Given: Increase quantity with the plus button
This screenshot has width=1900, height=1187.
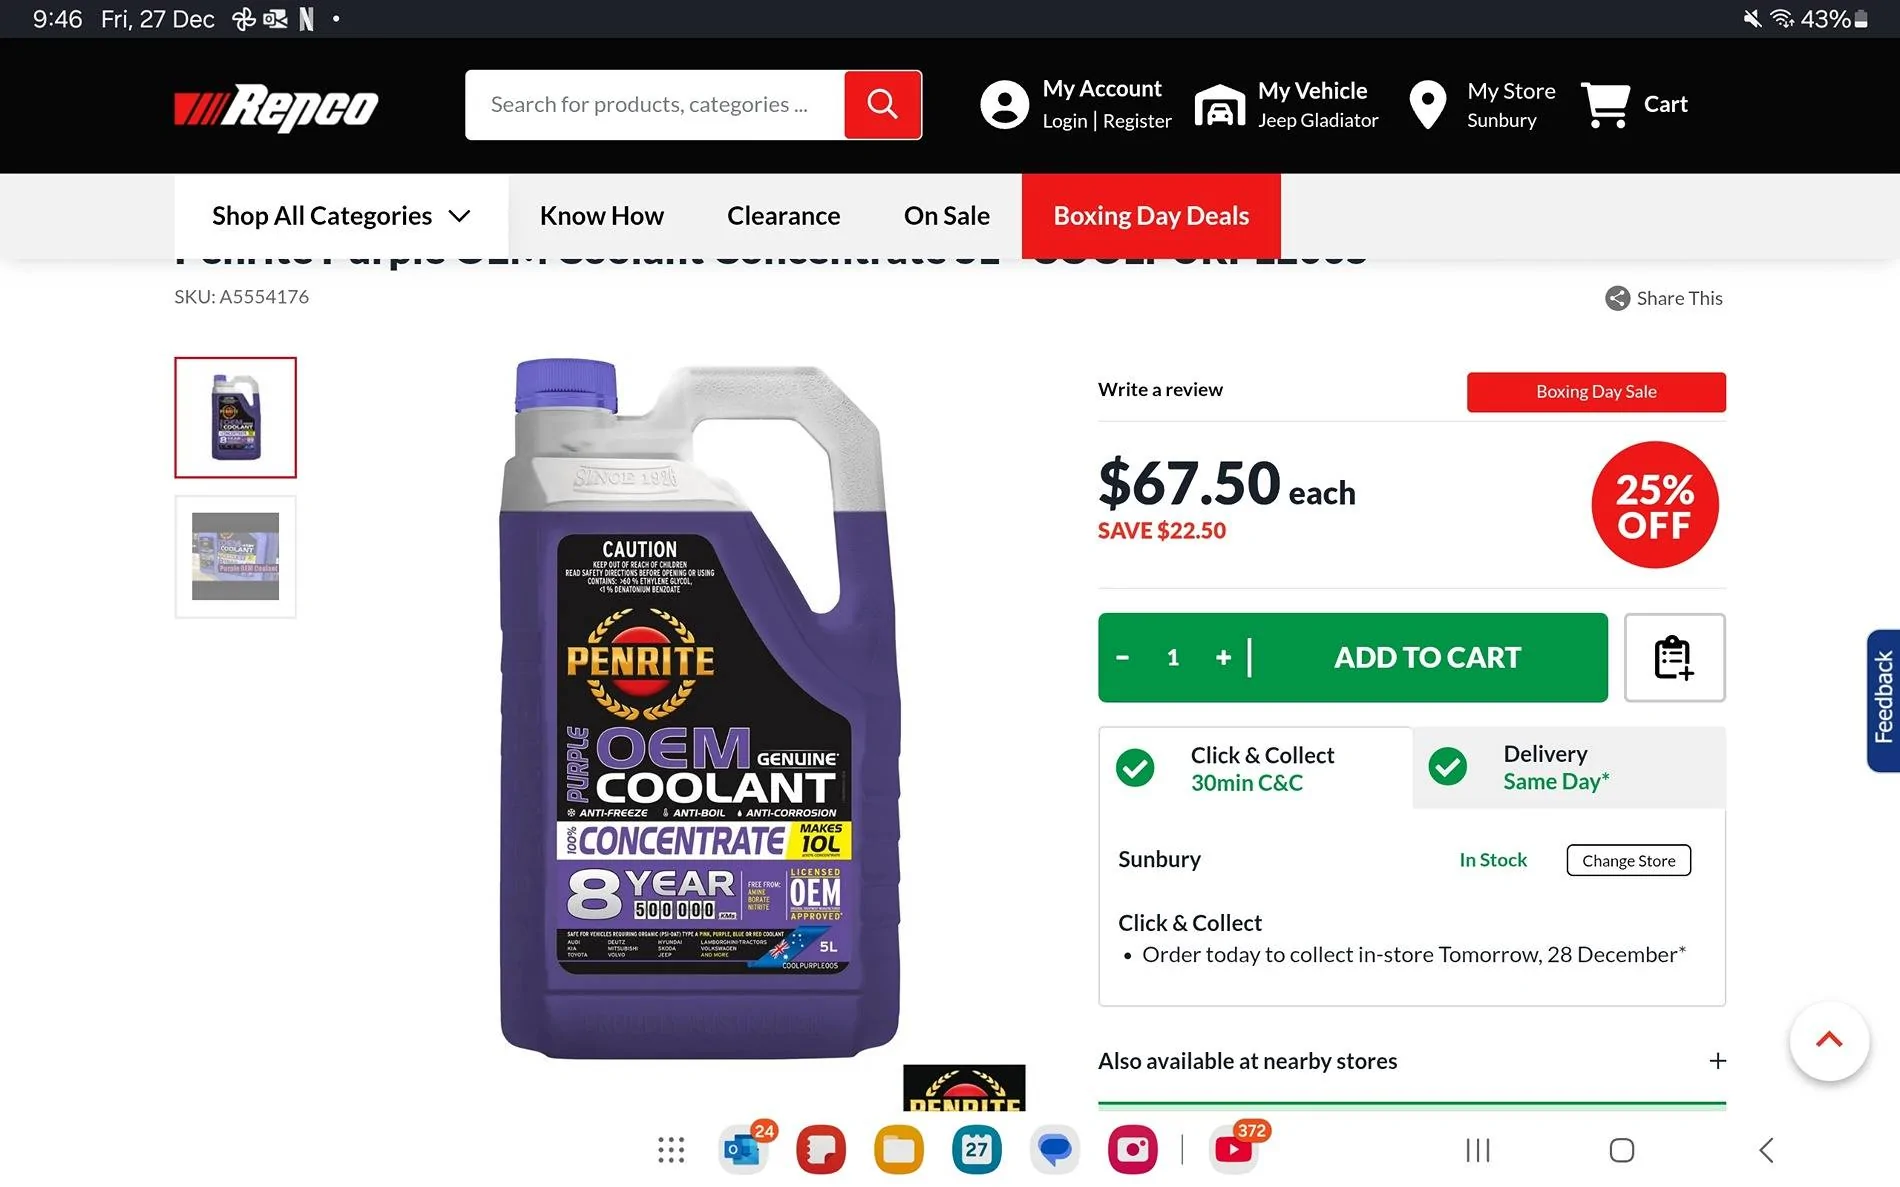Looking at the screenshot, I should [1223, 657].
